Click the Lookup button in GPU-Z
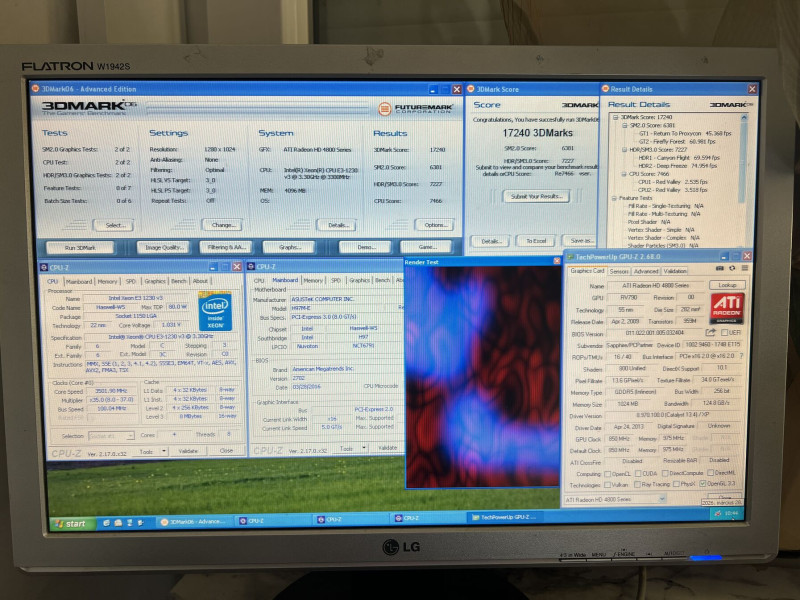 [x=727, y=285]
